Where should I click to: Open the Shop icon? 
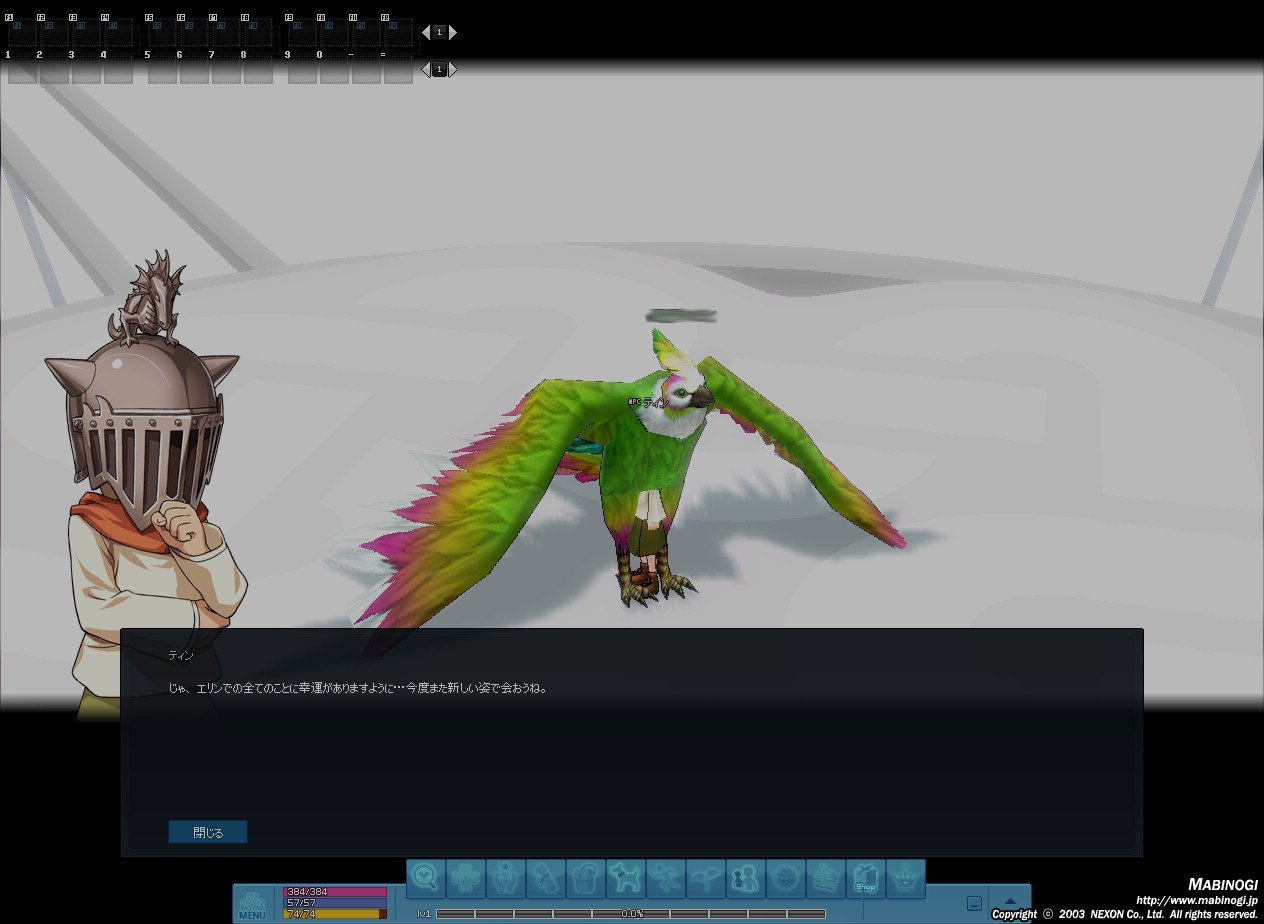(866, 878)
